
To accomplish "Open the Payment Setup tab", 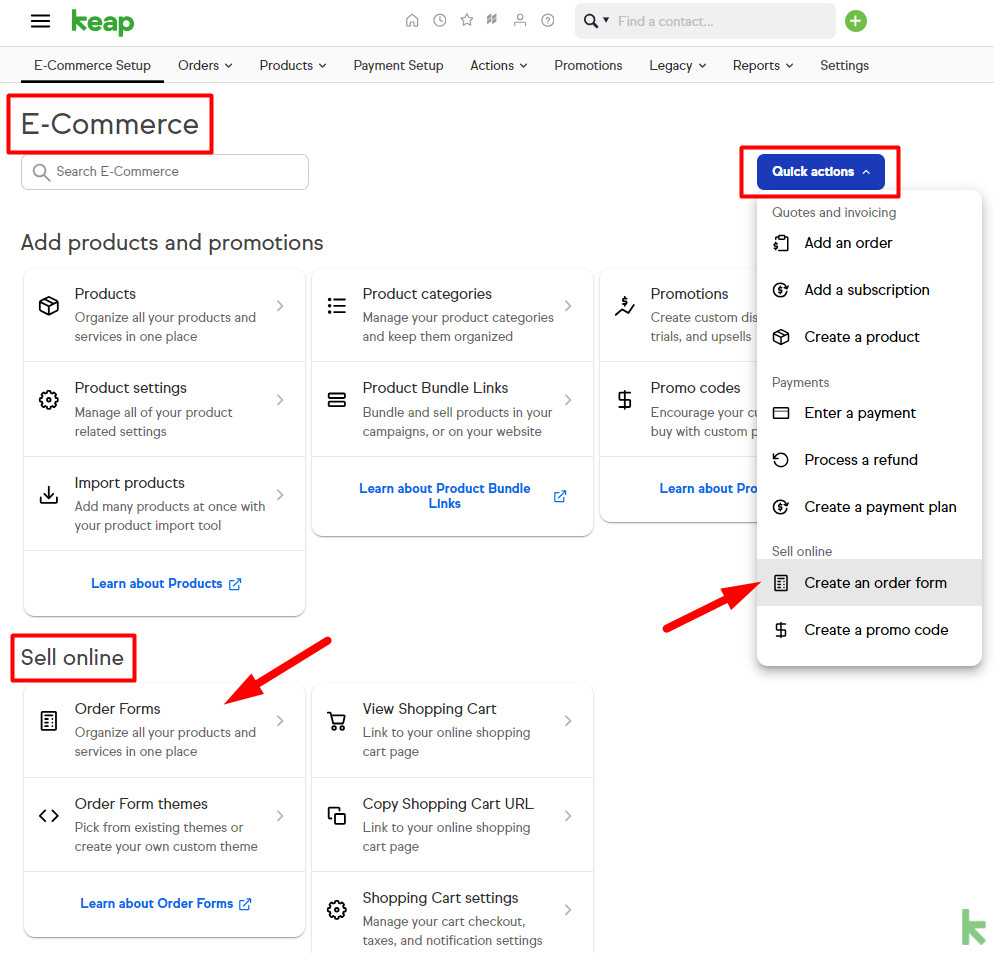I will [x=398, y=65].
